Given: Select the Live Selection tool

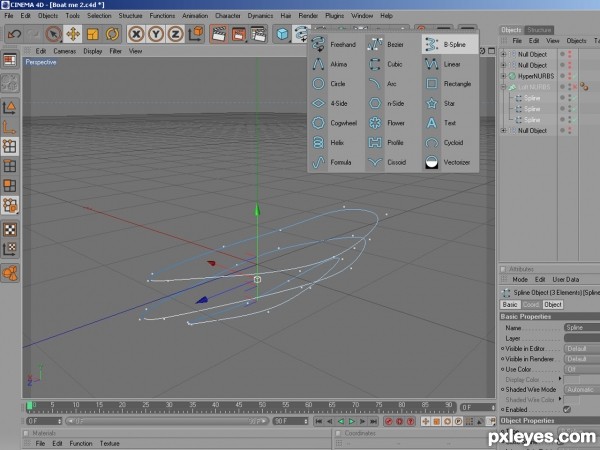Looking at the screenshot, I should pos(53,34).
